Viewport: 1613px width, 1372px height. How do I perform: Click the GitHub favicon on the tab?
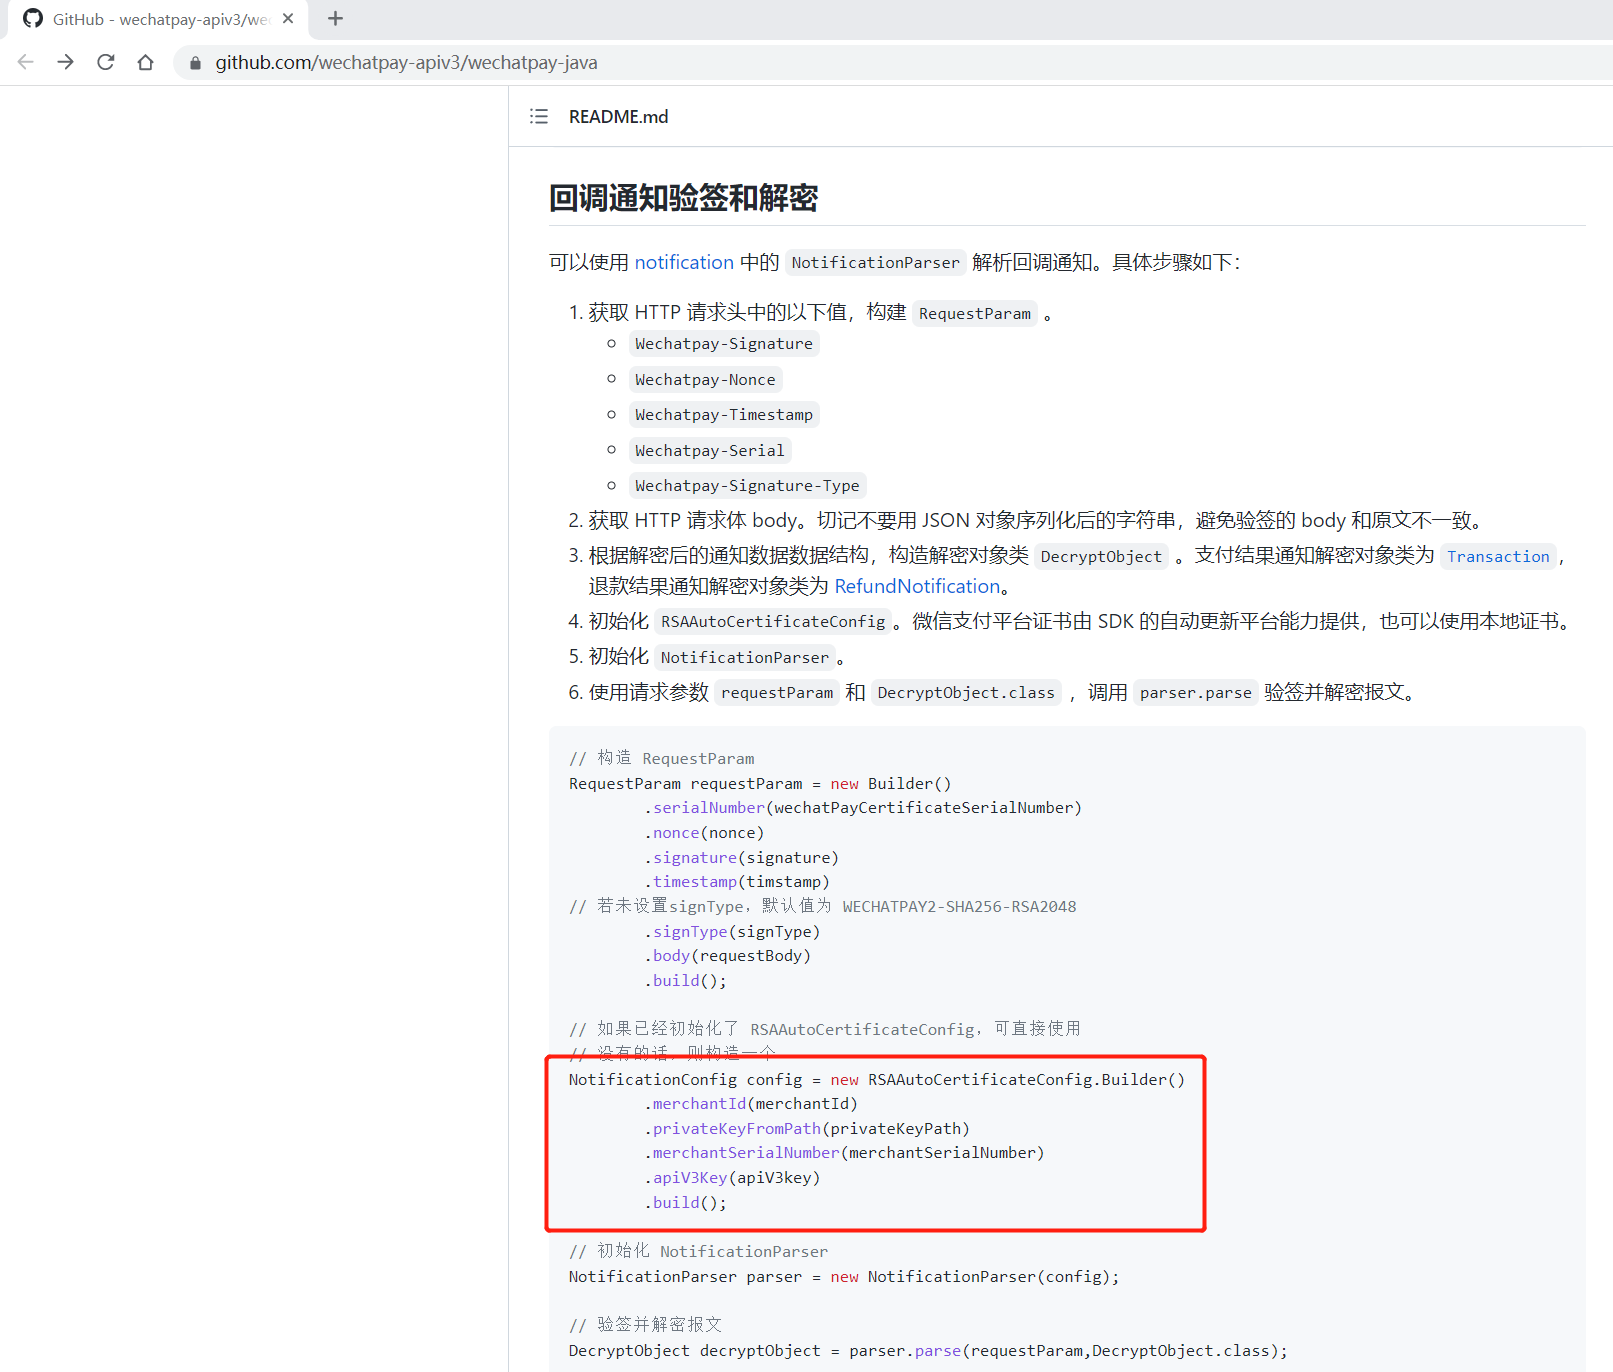tap(33, 19)
